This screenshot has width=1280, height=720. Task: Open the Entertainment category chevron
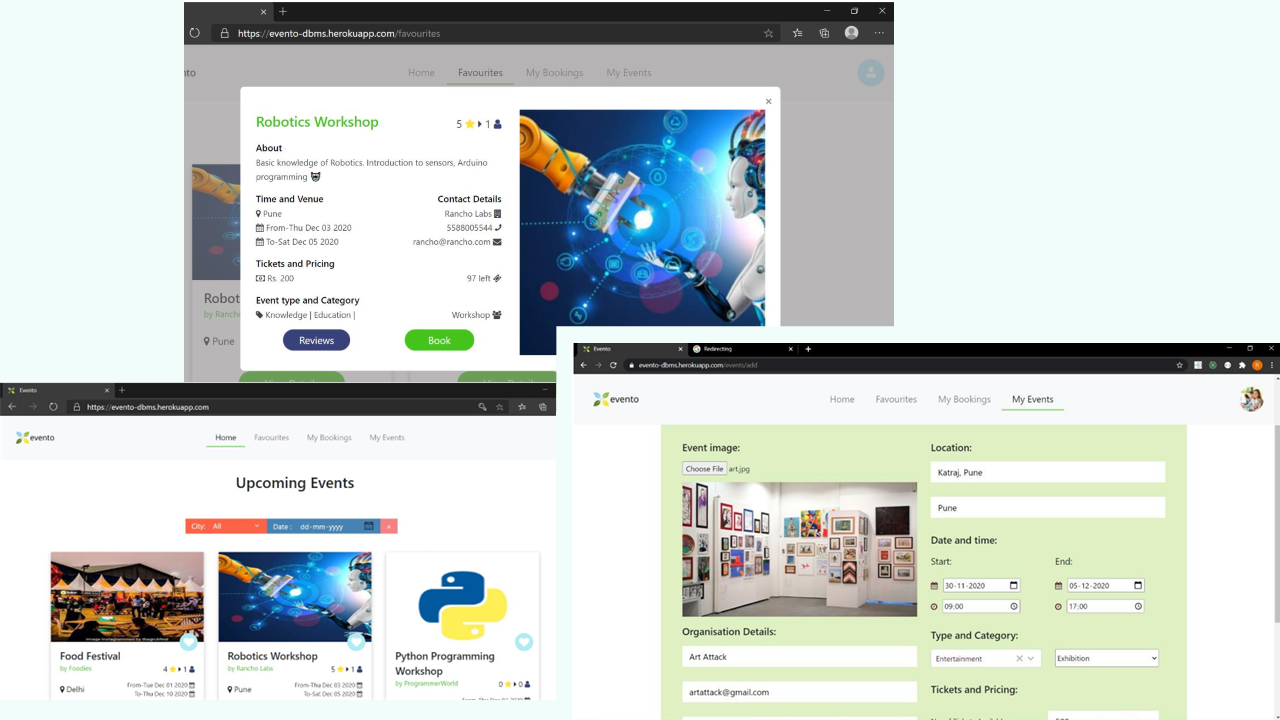(1031, 658)
